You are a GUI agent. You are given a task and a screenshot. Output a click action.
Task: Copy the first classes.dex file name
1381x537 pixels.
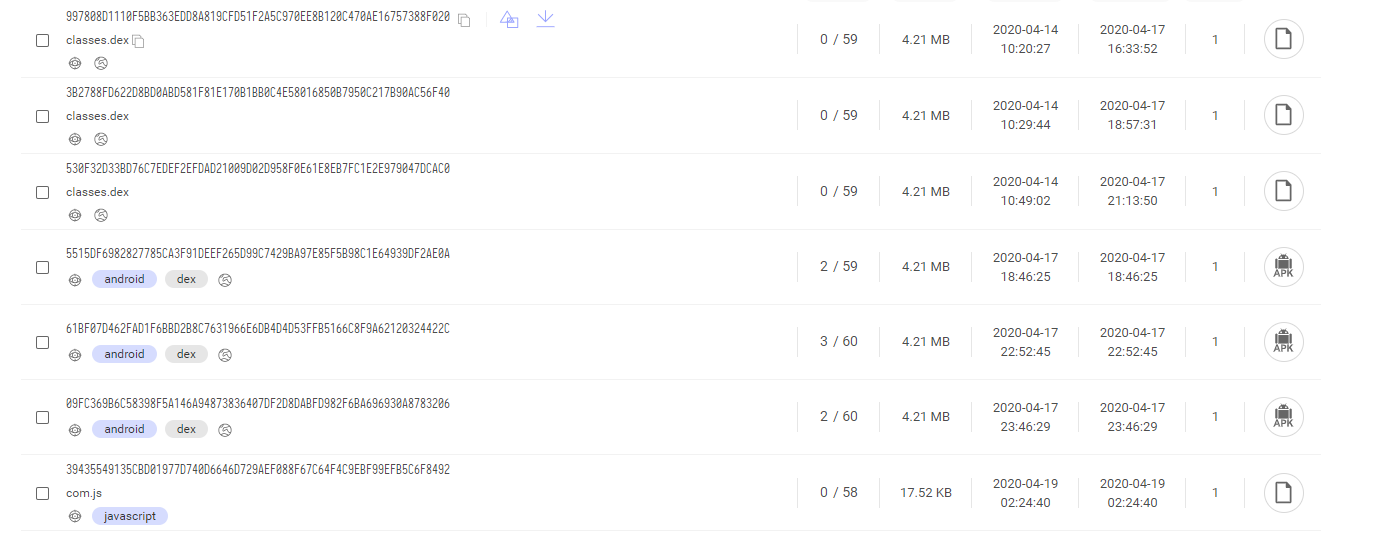(139, 41)
